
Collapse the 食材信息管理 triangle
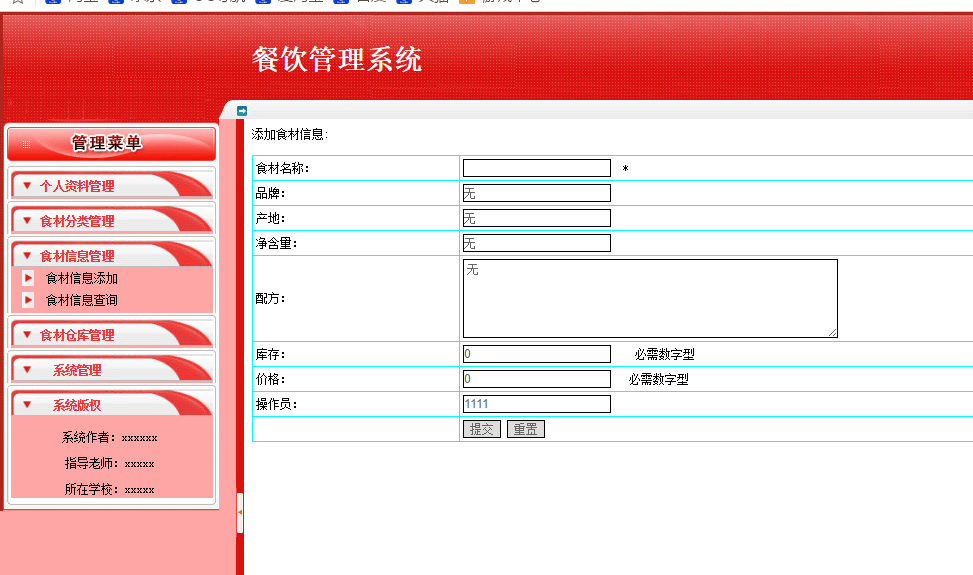27,255
